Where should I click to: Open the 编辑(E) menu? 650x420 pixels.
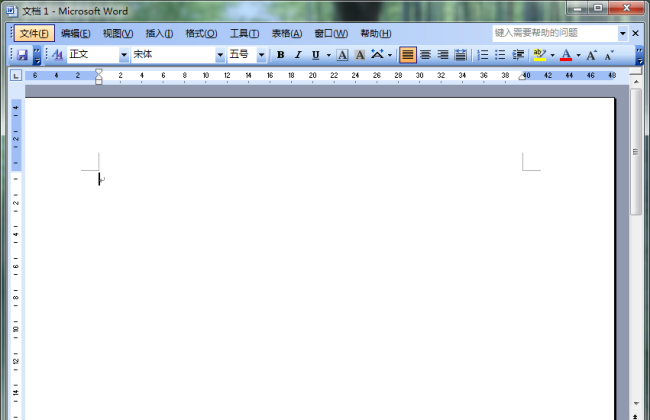75,34
